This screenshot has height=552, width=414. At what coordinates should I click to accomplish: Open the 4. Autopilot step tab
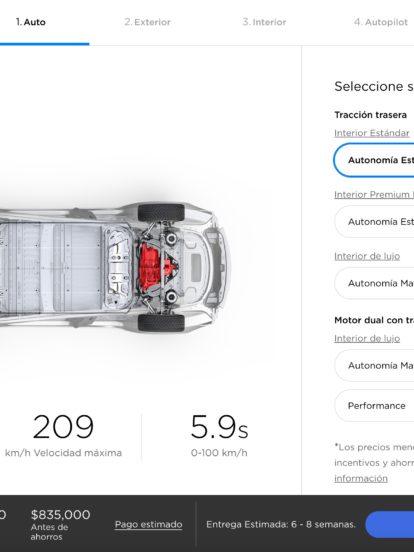click(x=381, y=22)
